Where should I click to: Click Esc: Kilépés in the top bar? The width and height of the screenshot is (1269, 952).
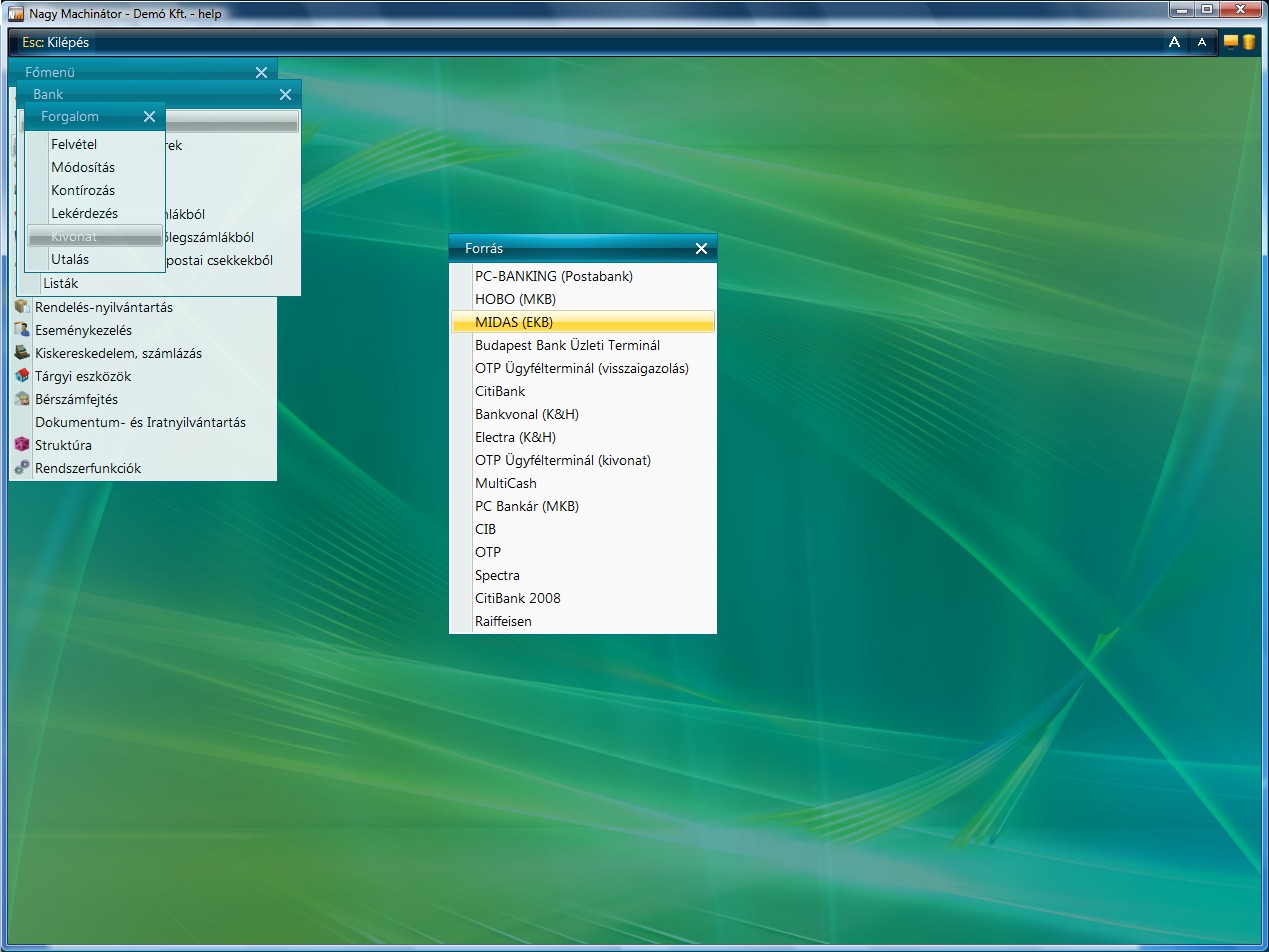click(55, 43)
